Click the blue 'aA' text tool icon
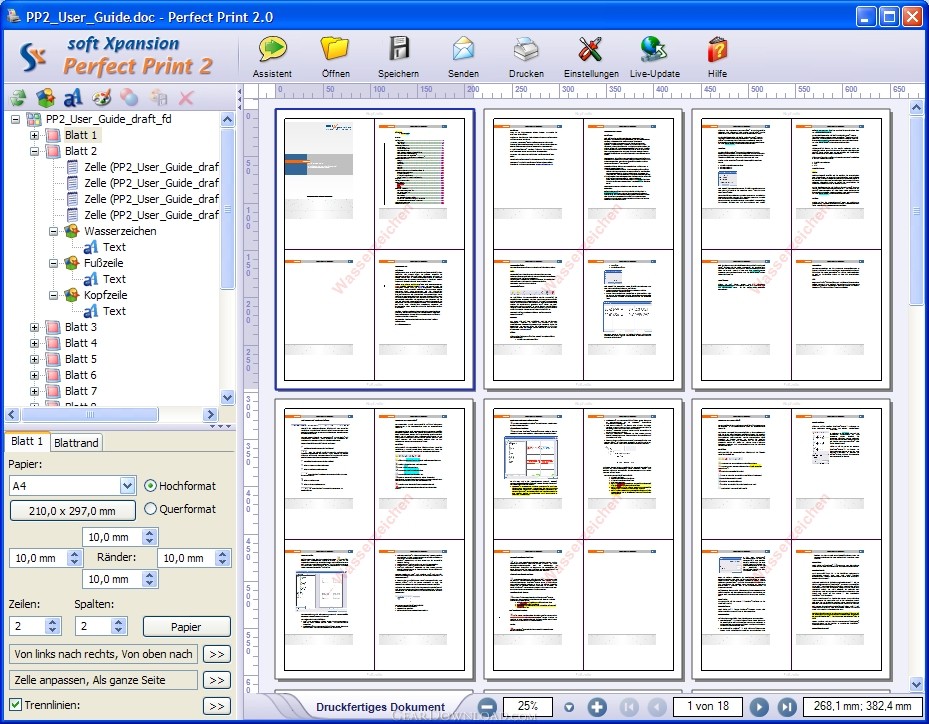 (x=73, y=98)
